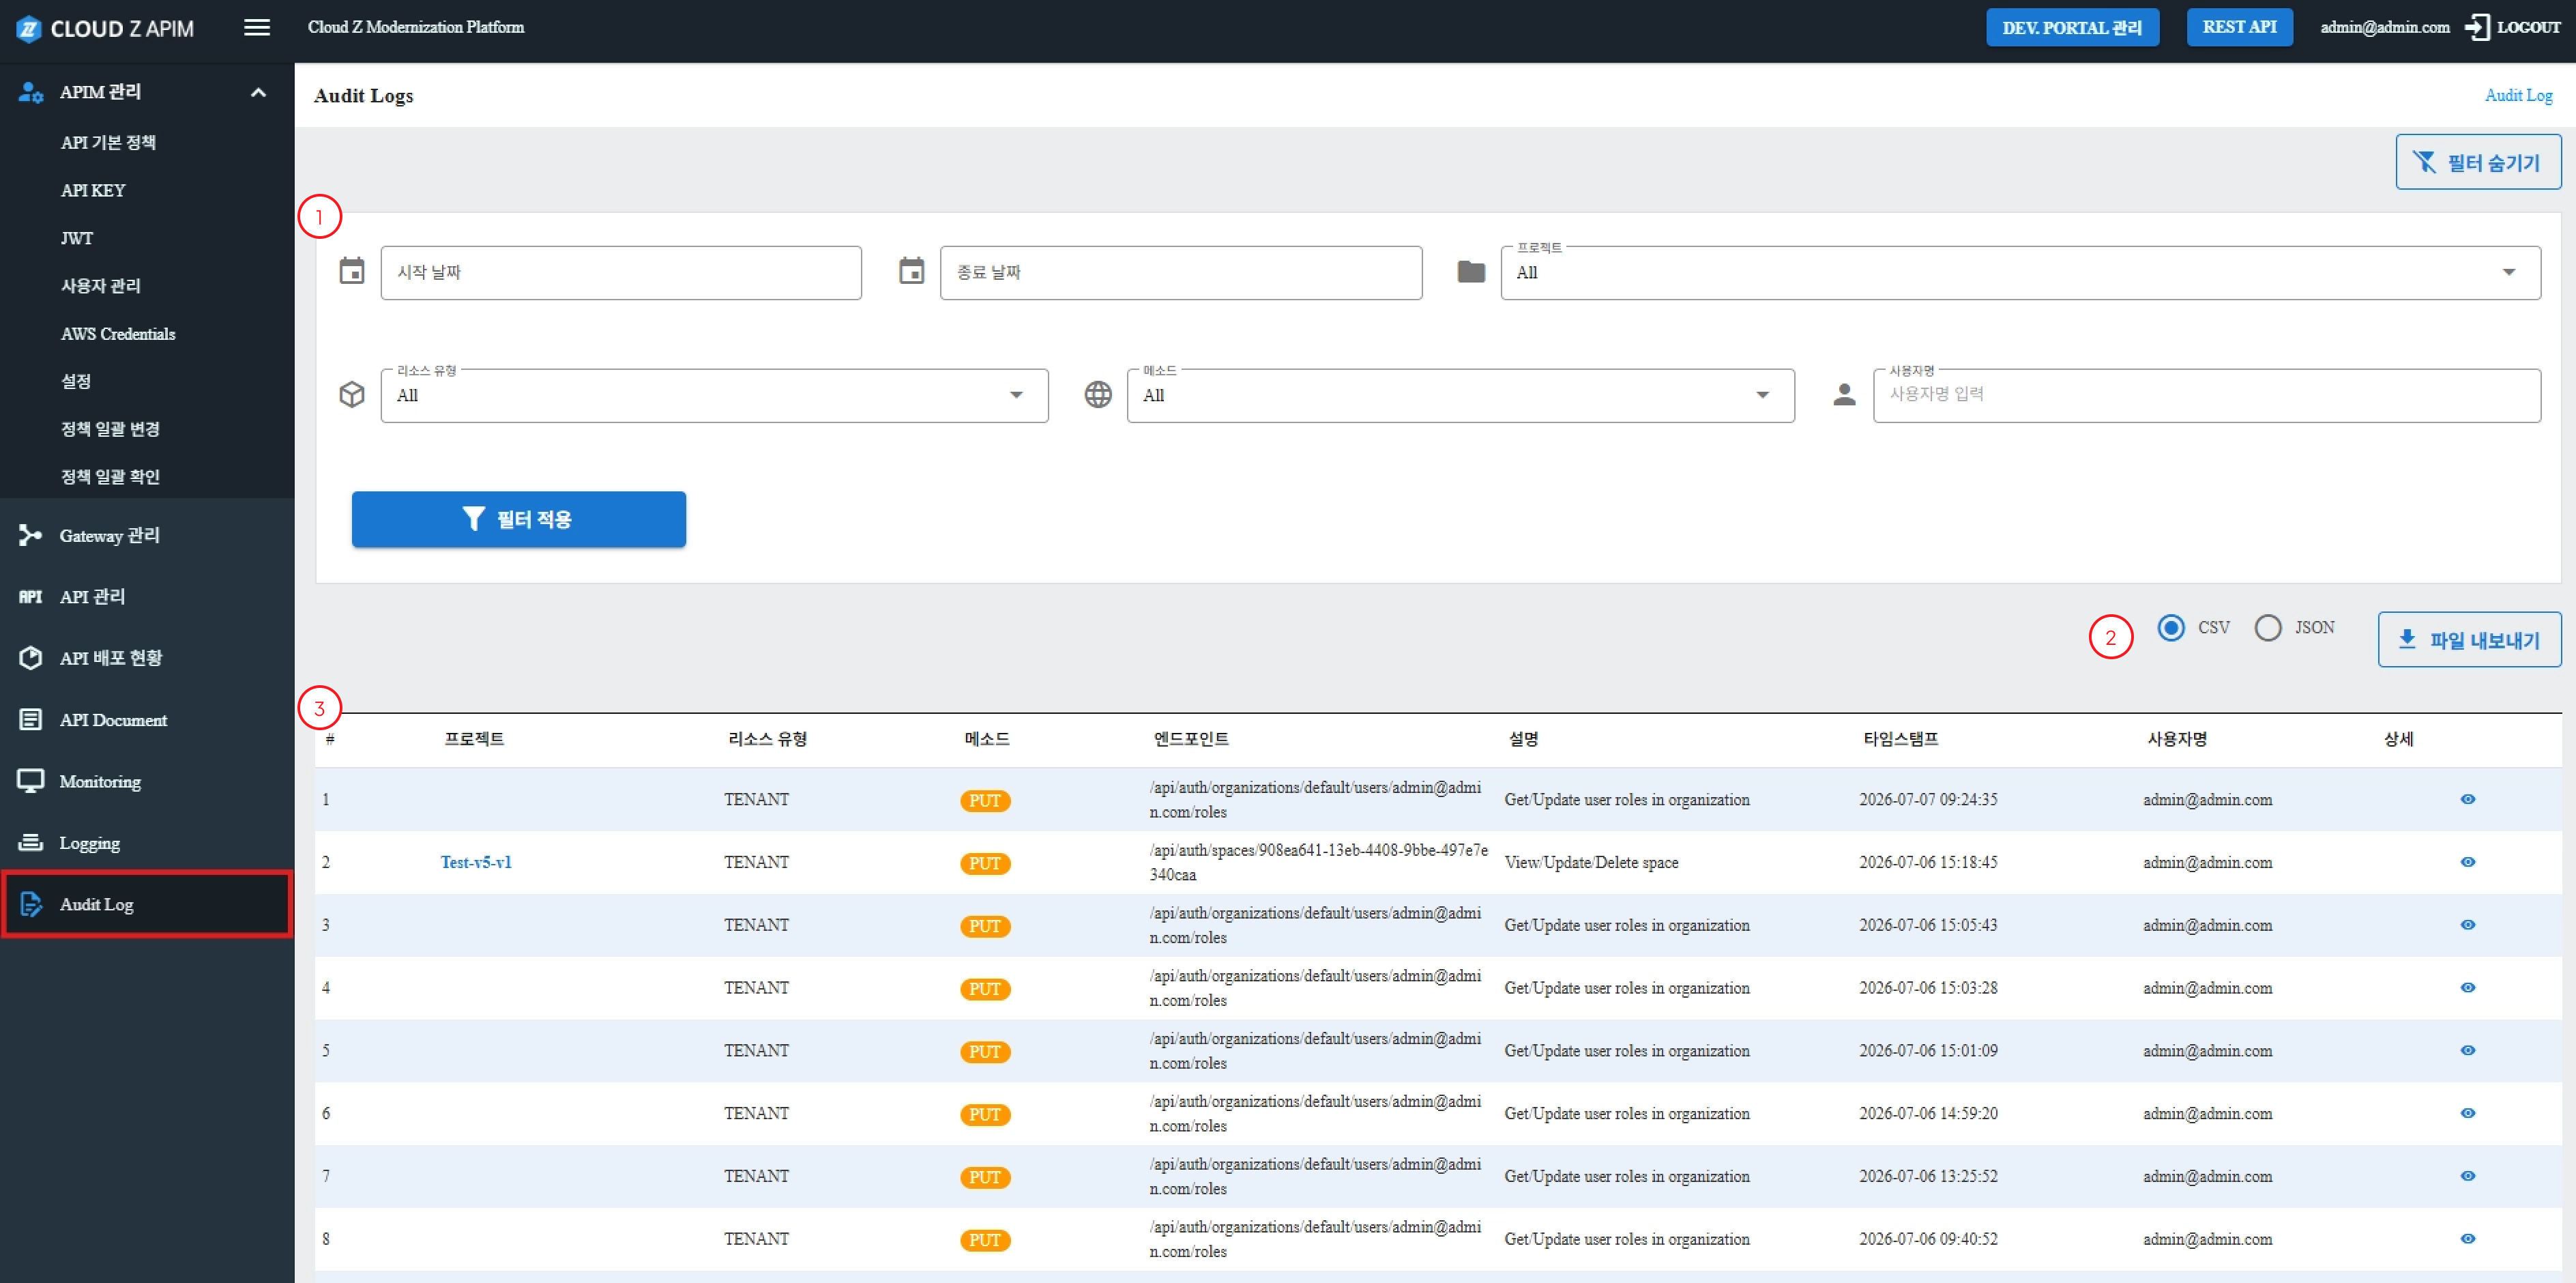View details of log row 7
Viewport: 2576px width, 1283px height.
click(2468, 1176)
